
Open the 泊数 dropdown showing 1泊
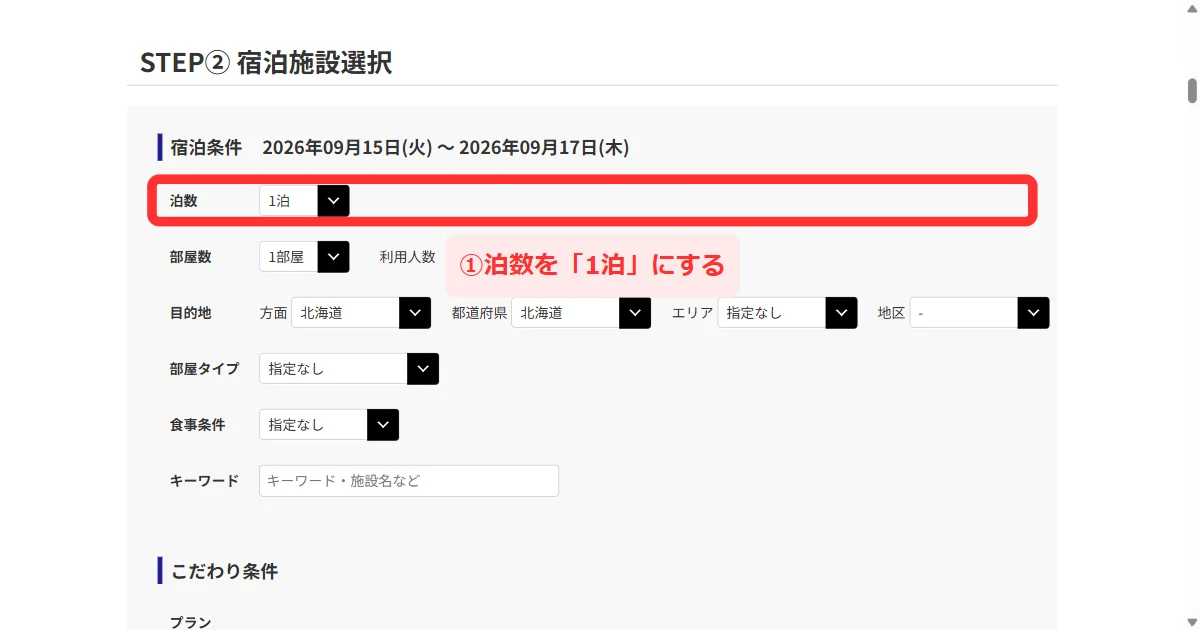coord(304,201)
